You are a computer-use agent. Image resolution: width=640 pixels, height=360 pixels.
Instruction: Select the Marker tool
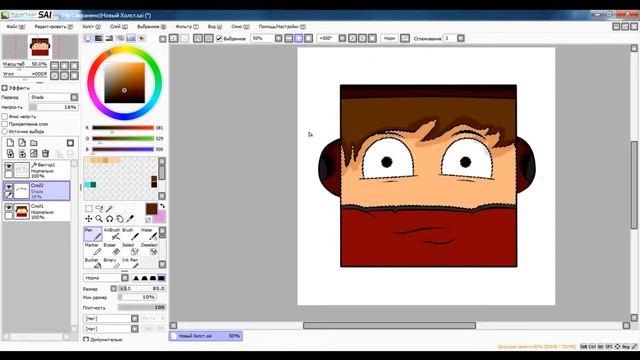pyautogui.click(x=93, y=249)
